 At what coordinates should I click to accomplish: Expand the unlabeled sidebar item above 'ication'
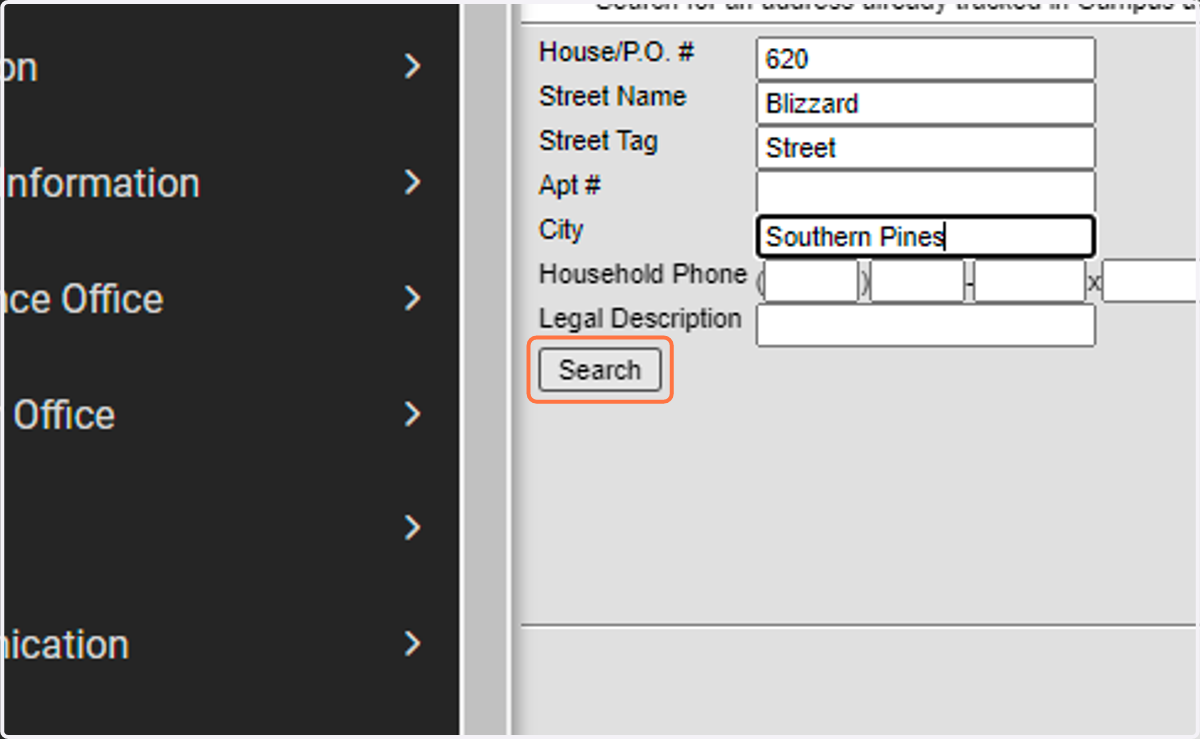(412, 528)
